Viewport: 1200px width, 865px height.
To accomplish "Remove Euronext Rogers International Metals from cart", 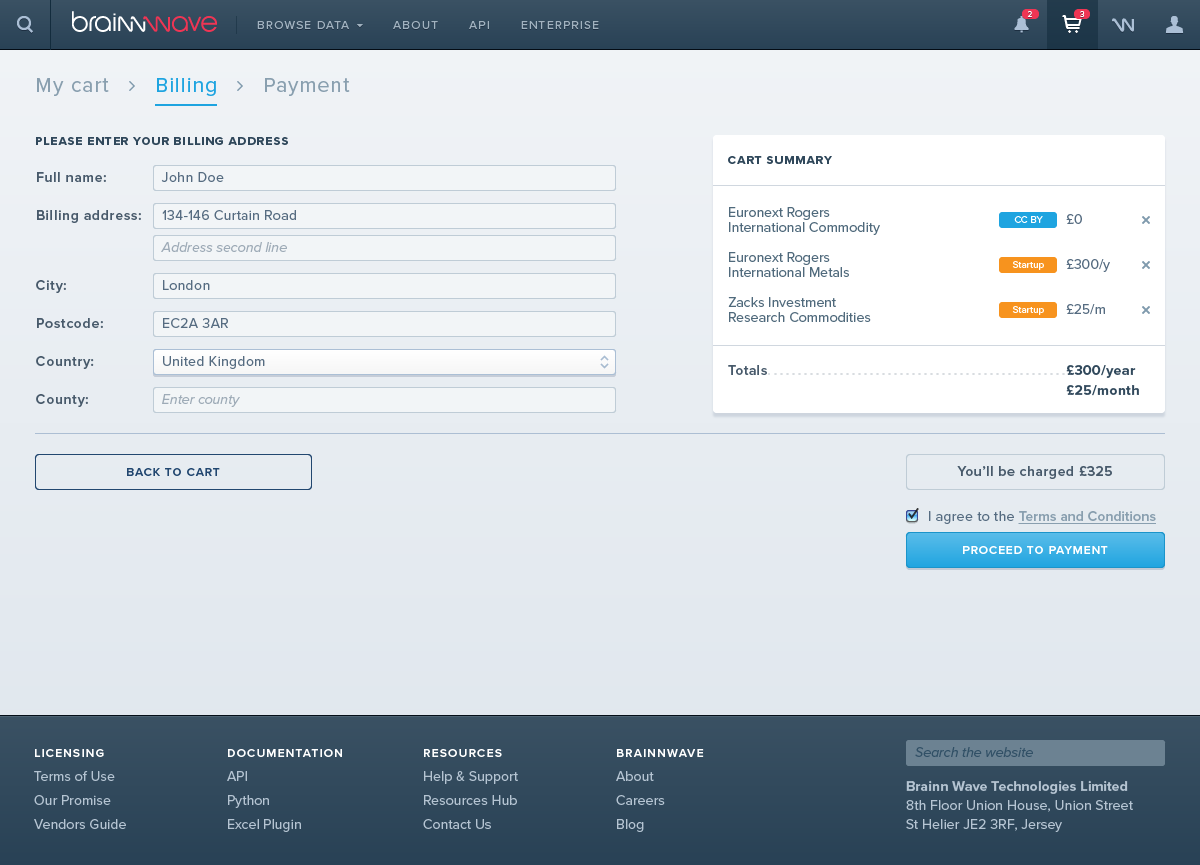I will pyautogui.click(x=1146, y=265).
